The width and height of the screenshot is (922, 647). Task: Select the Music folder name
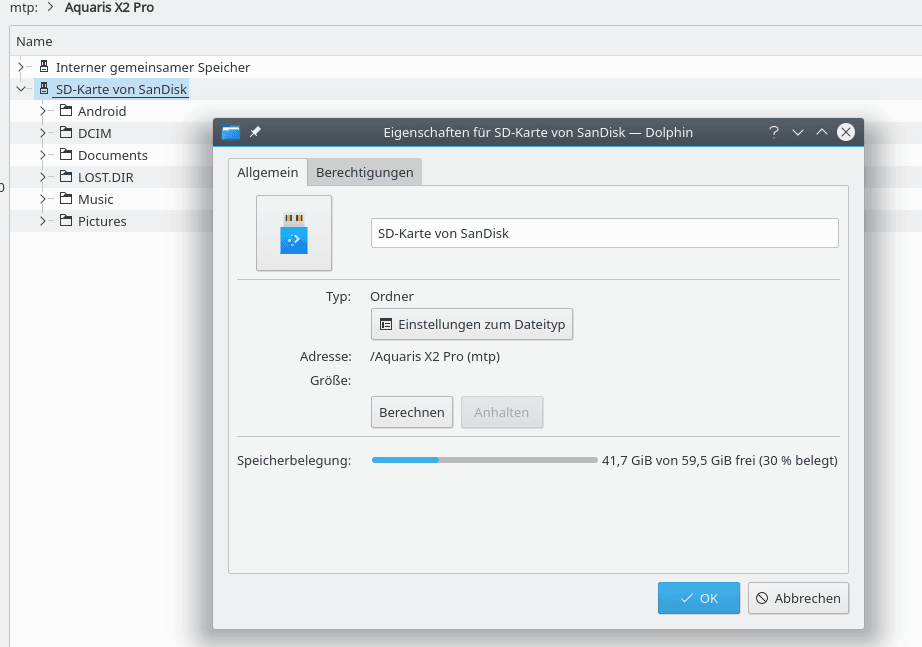pyautogui.click(x=95, y=199)
